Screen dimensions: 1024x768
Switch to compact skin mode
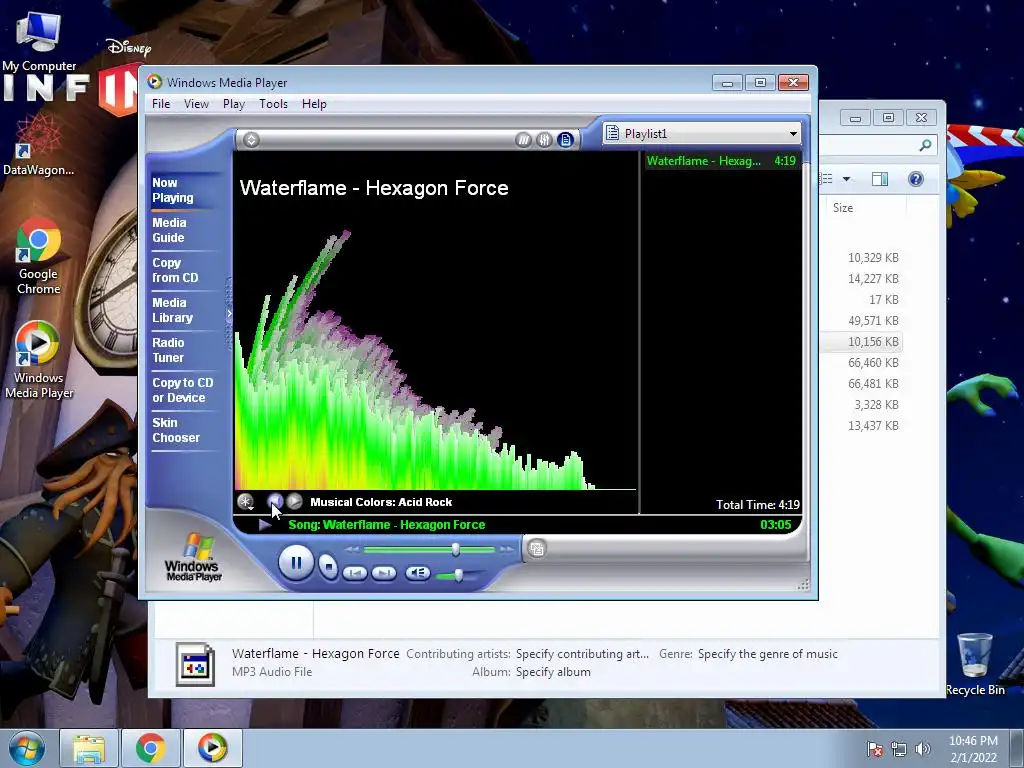coord(537,549)
